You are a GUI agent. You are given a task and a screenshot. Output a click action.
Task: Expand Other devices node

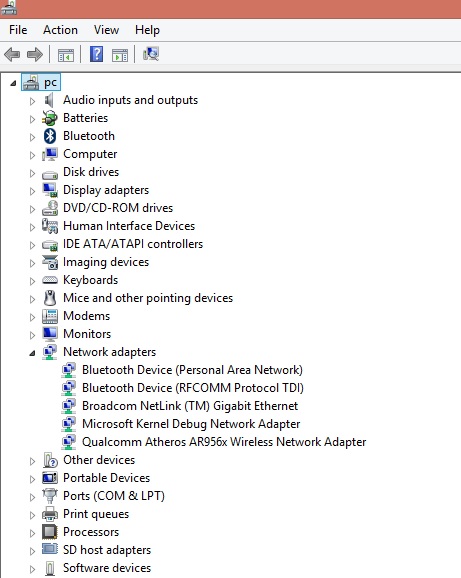[x=32, y=461]
